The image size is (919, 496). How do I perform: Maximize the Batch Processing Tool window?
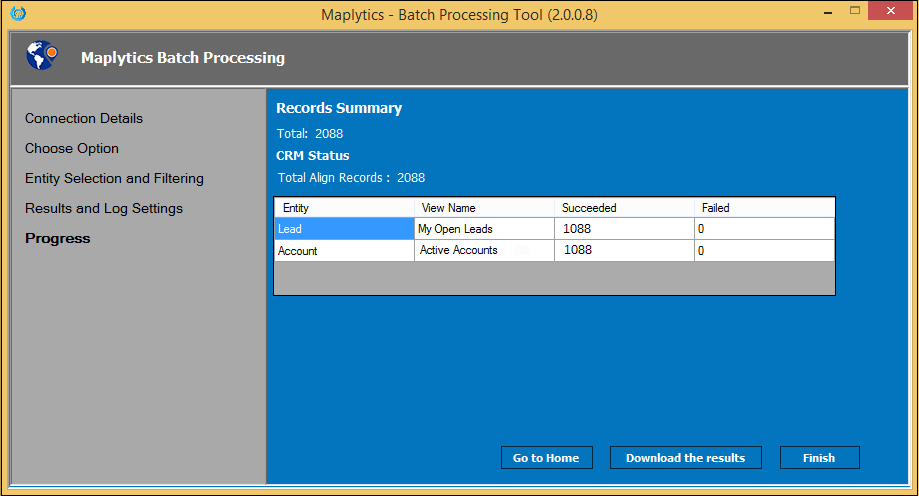855,11
